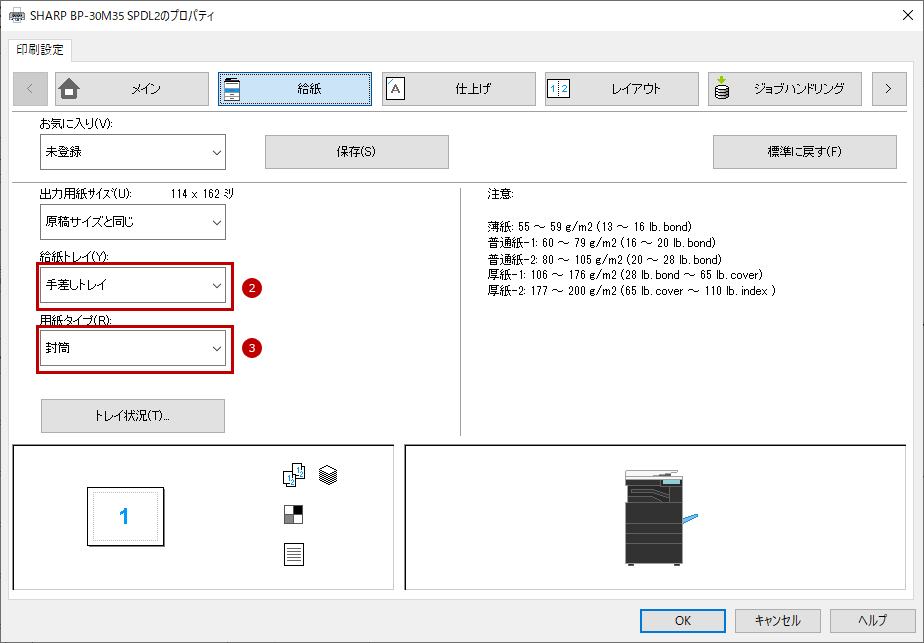This screenshot has width=924, height=643.
Task: Click the black and white color mode icon
Action: click(x=293, y=515)
